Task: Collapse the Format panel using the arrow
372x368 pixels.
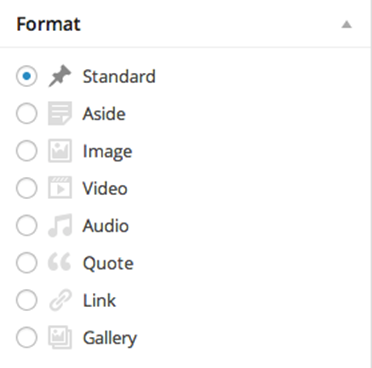Action: click(x=347, y=25)
